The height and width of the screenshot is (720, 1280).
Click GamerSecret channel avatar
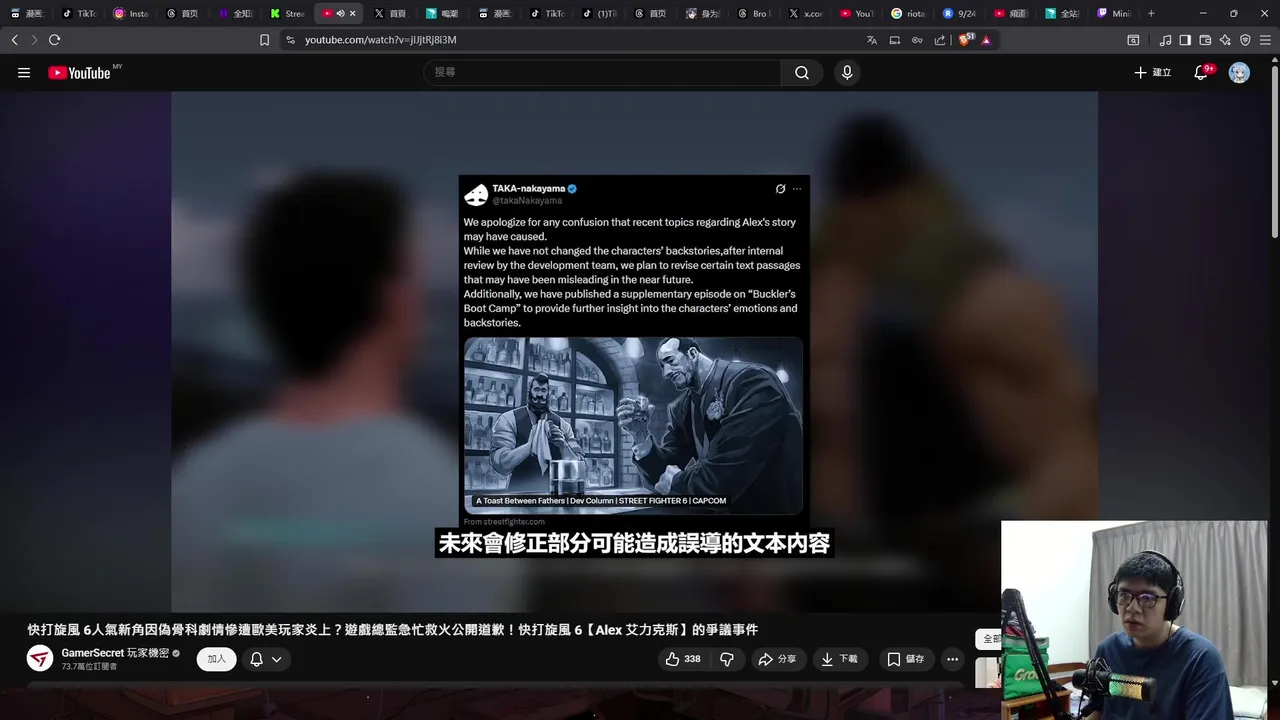40,658
